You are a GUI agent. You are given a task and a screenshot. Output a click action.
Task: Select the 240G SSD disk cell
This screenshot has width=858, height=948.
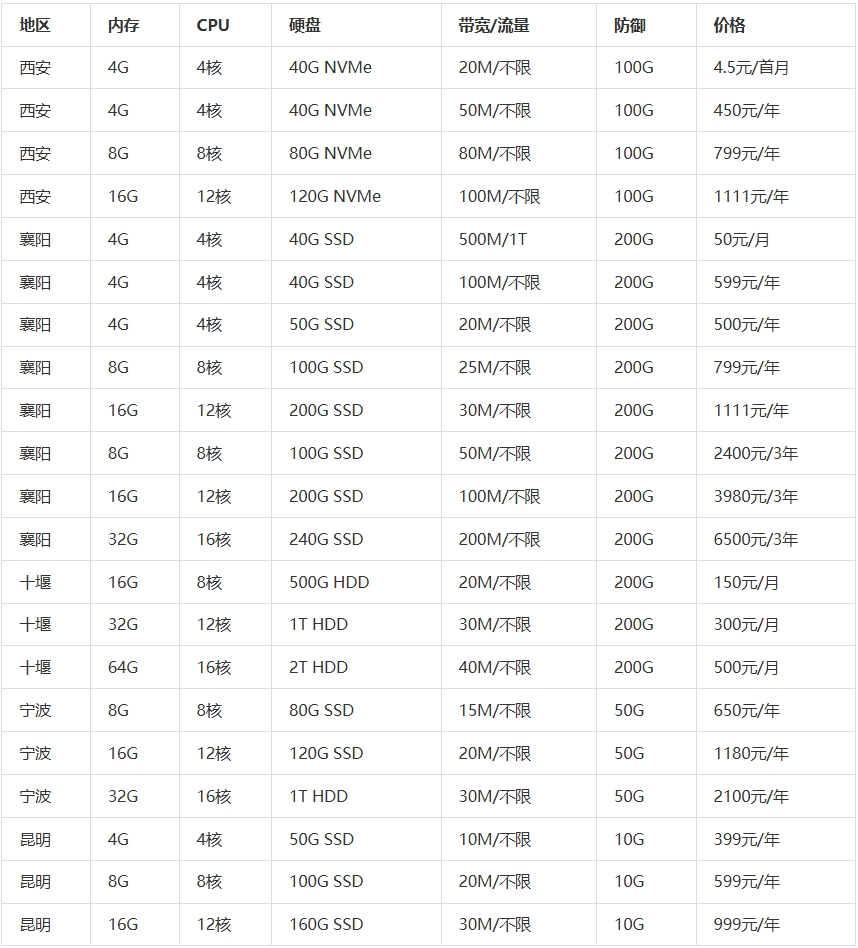point(326,540)
